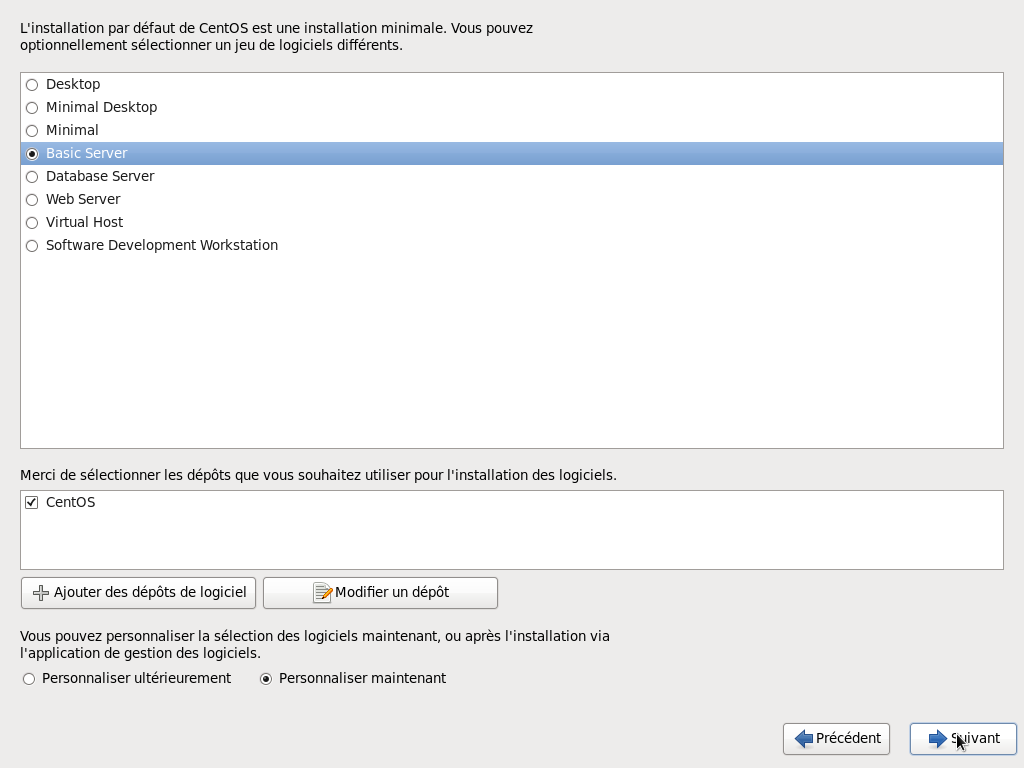Select the Web Server option
This screenshot has width=1024, height=768.
pyautogui.click(x=32, y=200)
